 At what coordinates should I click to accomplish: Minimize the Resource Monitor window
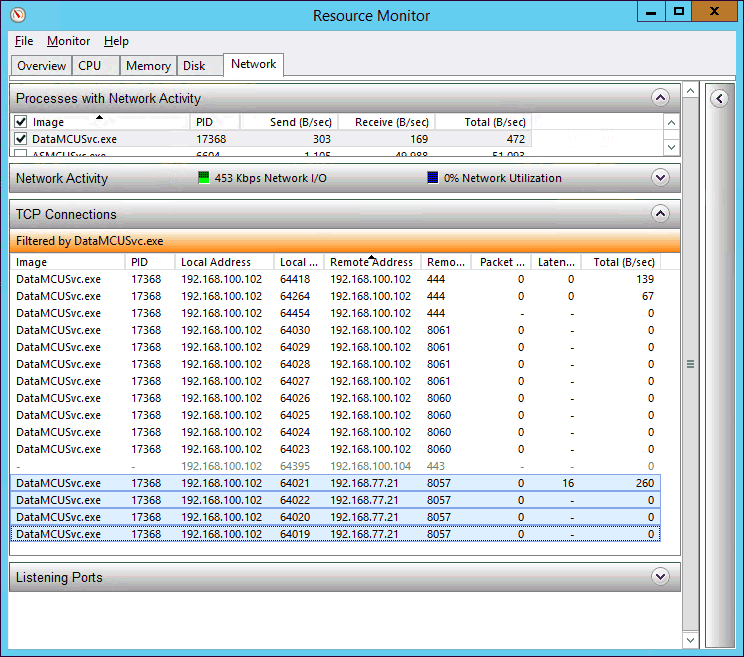click(x=651, y=11)
